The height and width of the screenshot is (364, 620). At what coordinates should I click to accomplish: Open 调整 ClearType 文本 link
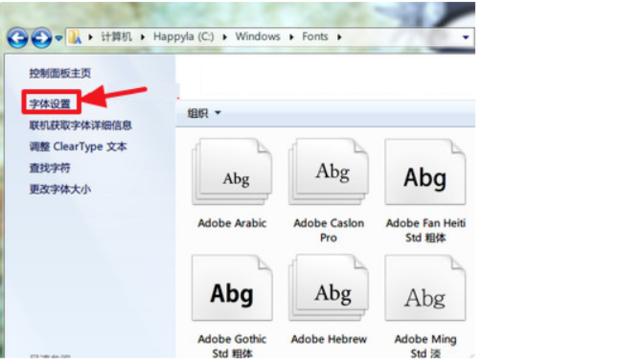pyautogui.click(x=78, y=147)
